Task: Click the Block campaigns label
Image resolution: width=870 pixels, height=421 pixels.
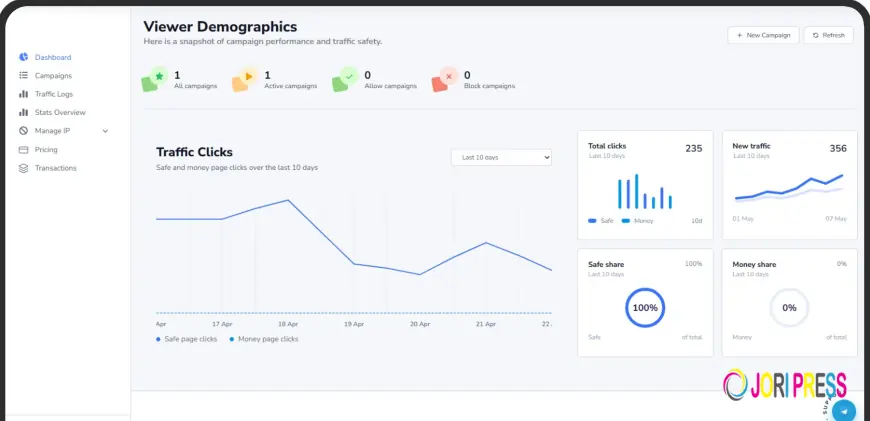Action: coord(489,87)
